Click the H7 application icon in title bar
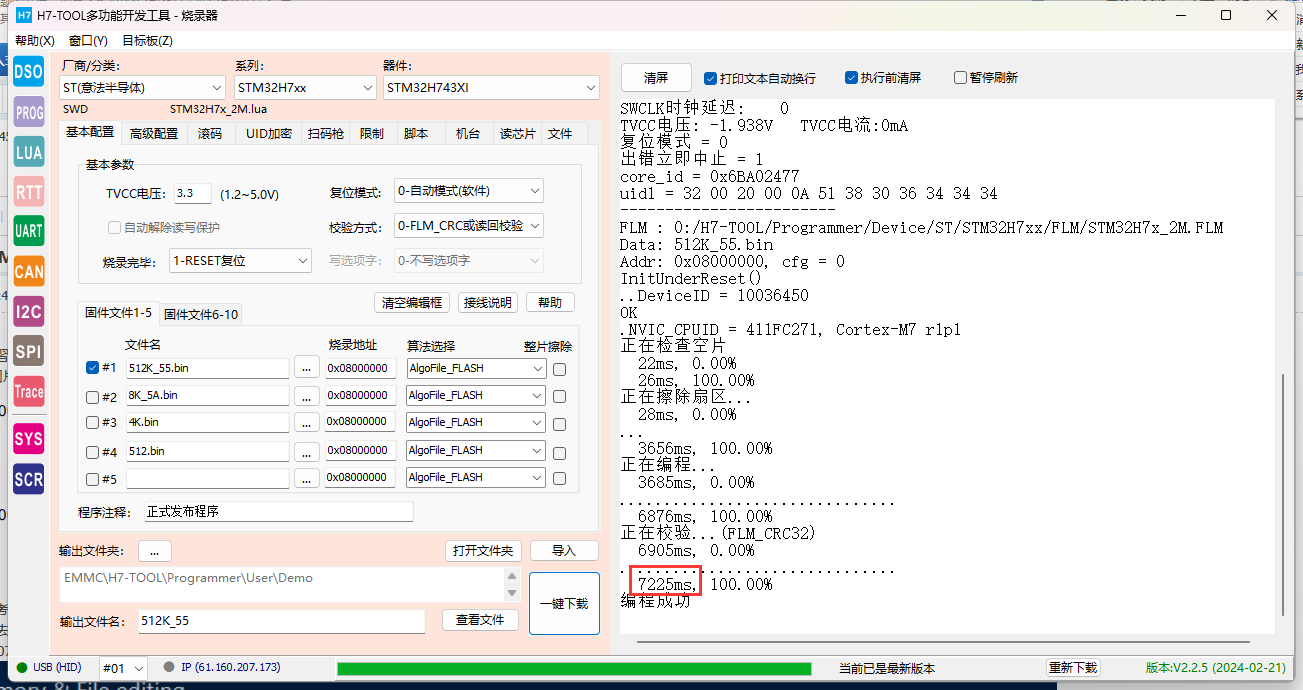1303x690 pixels. click(24, 15)
